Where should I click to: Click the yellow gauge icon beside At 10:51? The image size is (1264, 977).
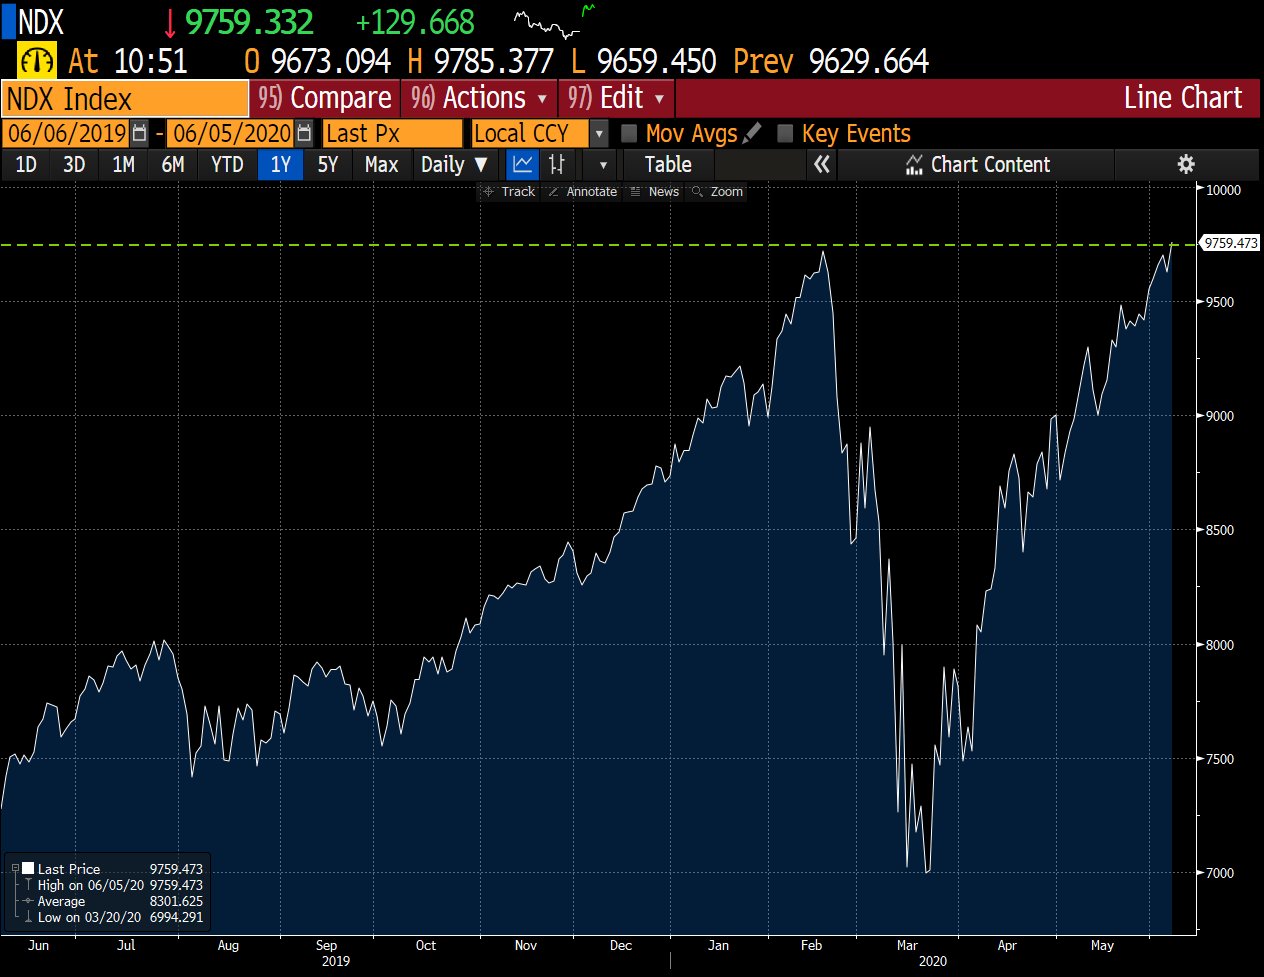point(38,62)
